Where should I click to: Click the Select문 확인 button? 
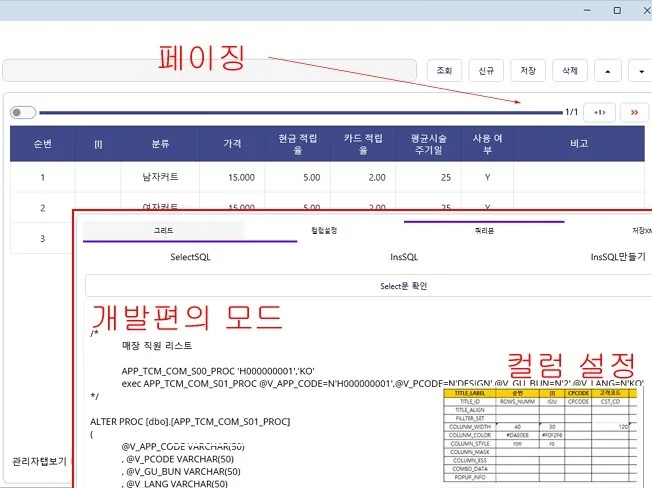pos(404,286)
